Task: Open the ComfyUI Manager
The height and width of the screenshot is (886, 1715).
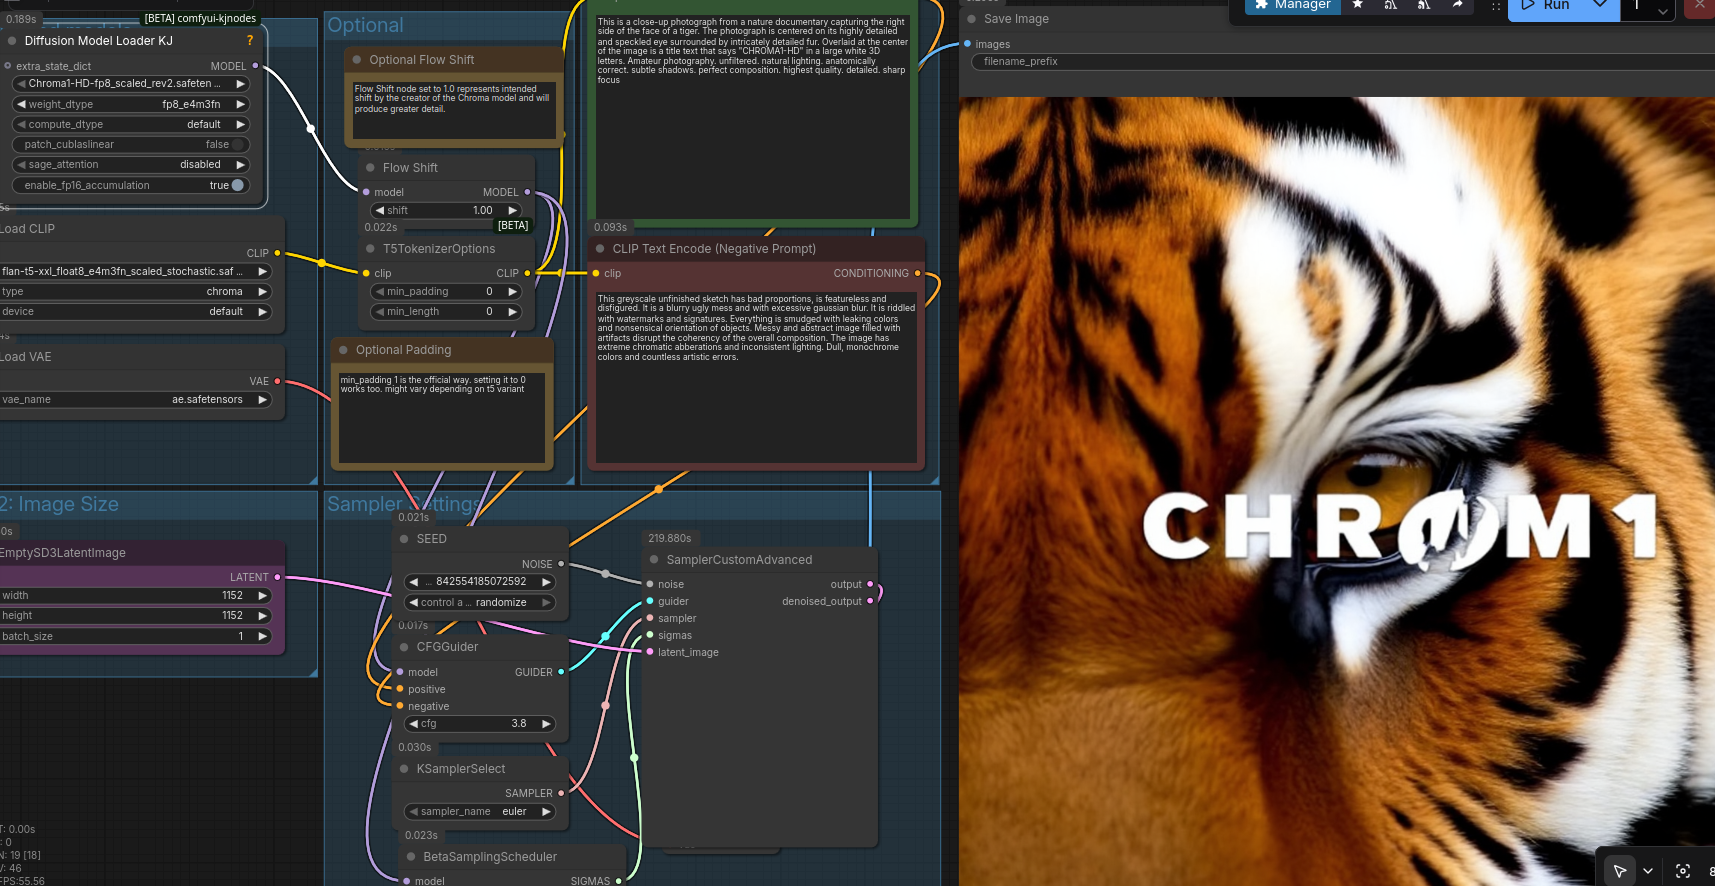Action: pyautogui.click(x=1292, y=6)
